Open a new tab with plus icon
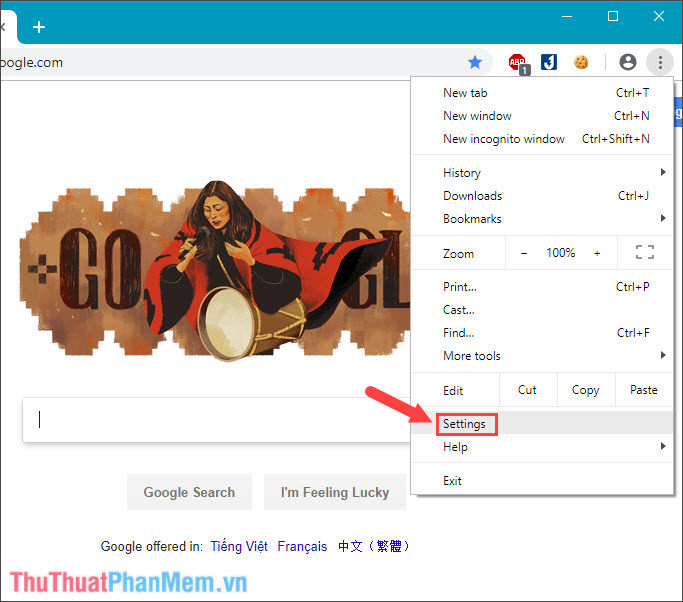The image size is (683, 602). click(39, 27)
